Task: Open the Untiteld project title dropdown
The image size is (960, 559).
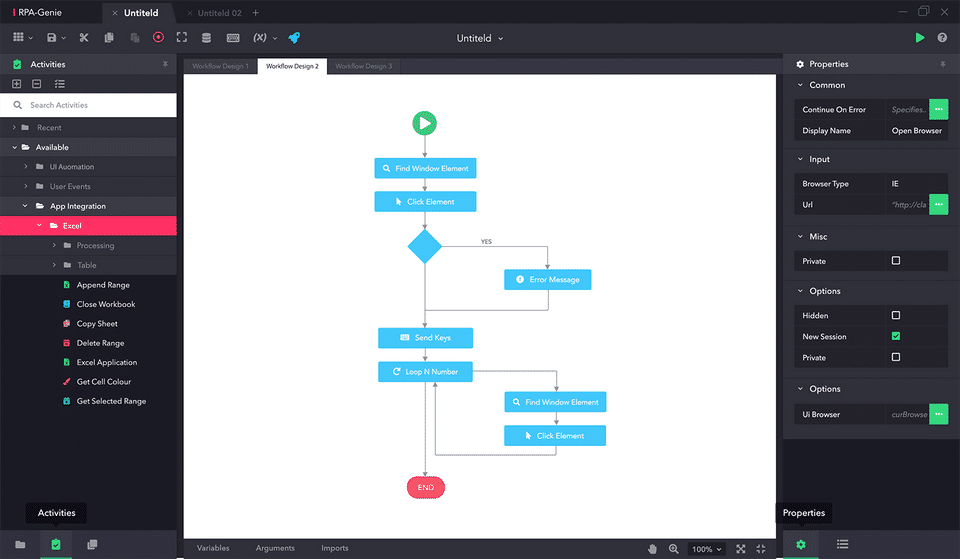Action: pos(479,38)
